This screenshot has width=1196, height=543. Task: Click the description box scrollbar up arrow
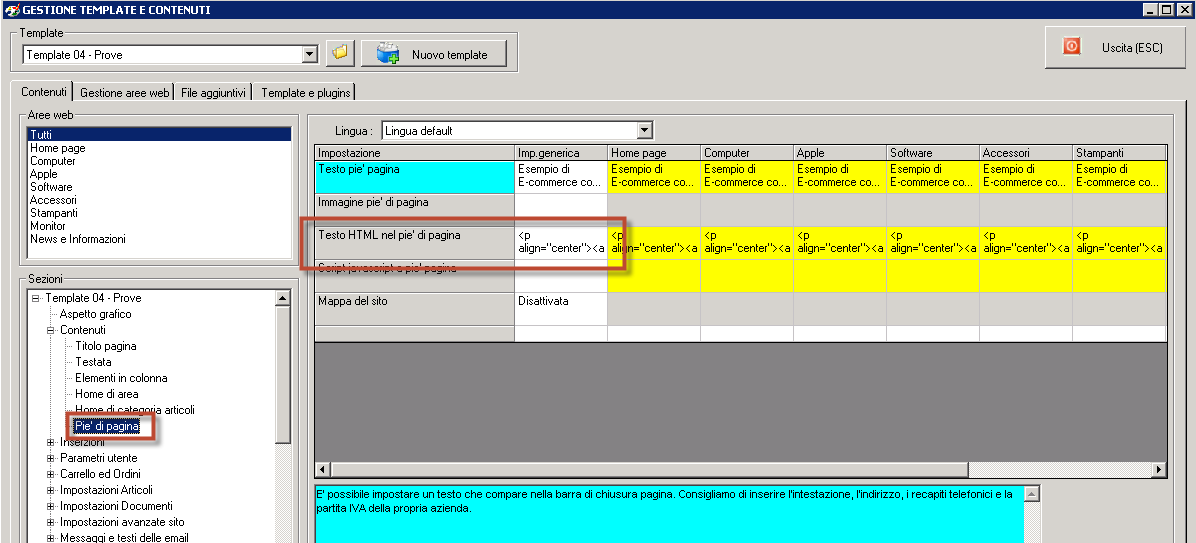click(1033, 493)
